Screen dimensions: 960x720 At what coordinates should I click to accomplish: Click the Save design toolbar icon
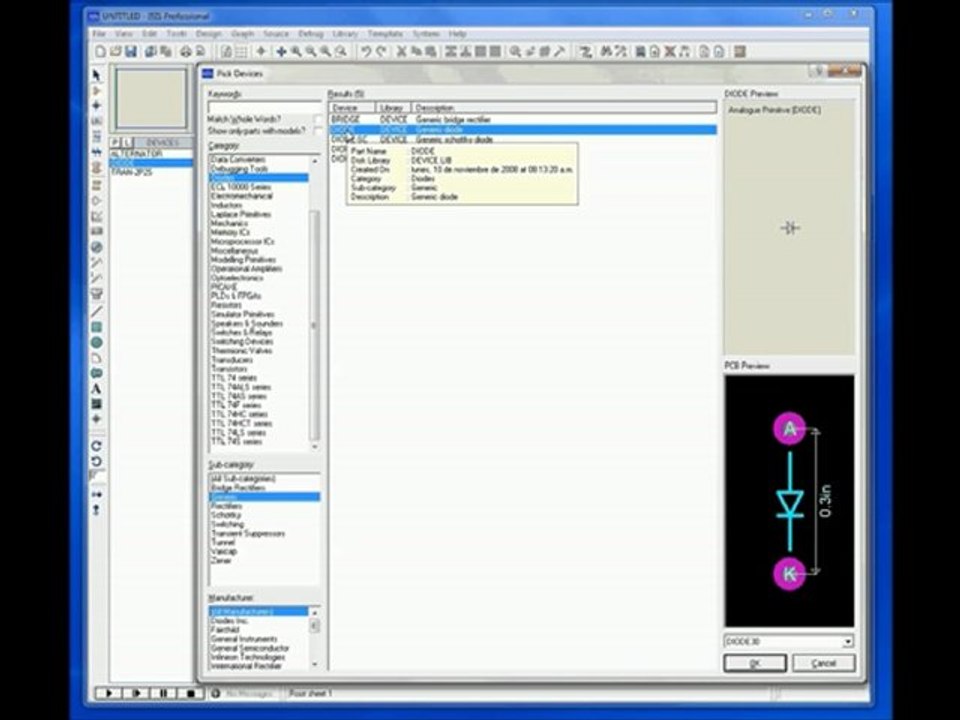click(x=130, y=52)
